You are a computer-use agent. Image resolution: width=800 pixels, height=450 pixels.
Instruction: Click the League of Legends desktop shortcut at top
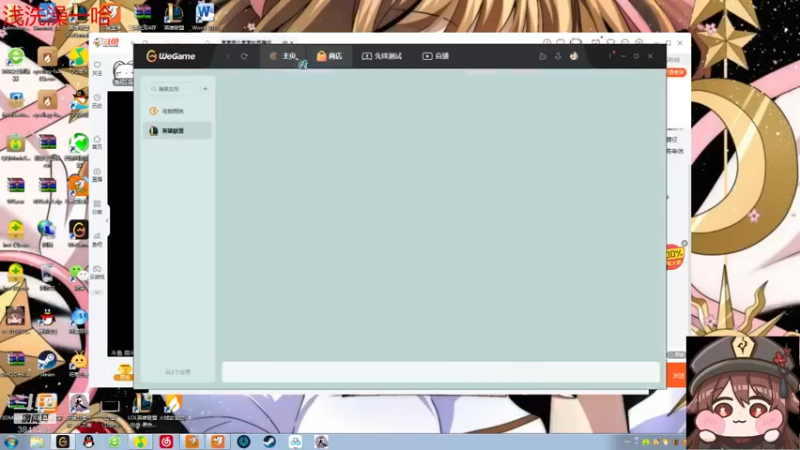coord(173,17)
